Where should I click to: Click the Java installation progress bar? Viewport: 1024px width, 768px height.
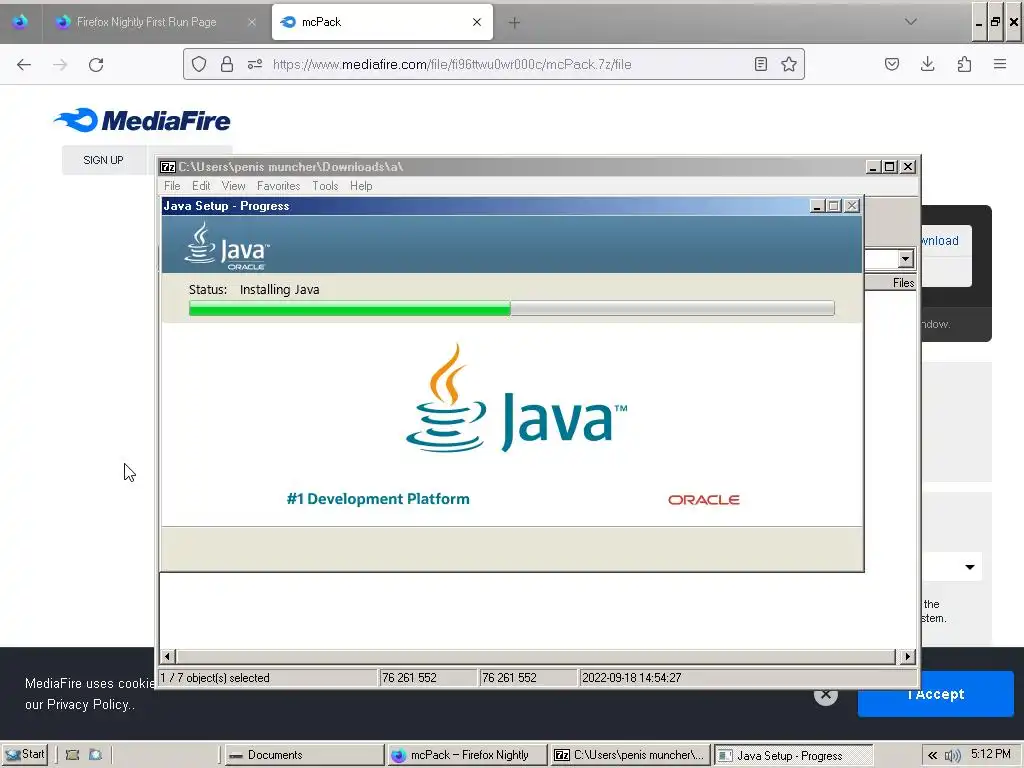511,308
